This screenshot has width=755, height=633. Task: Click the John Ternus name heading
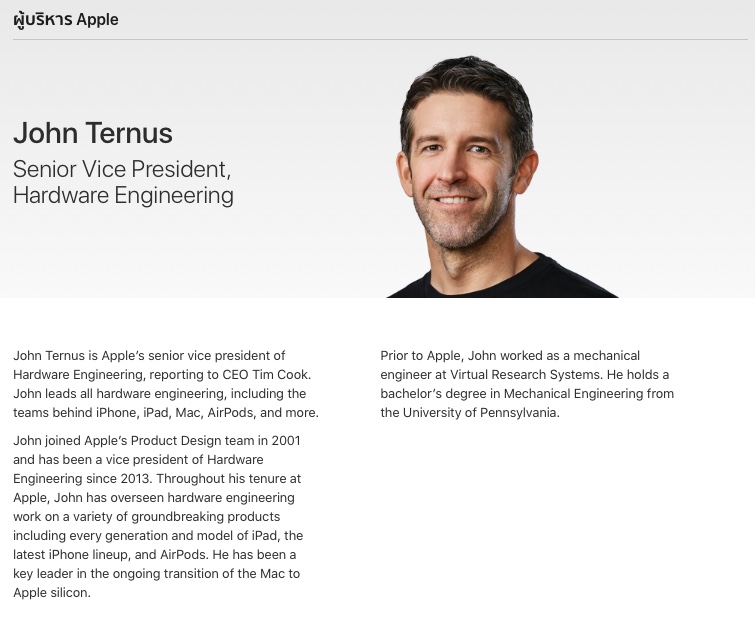click(x=93, y=133)
